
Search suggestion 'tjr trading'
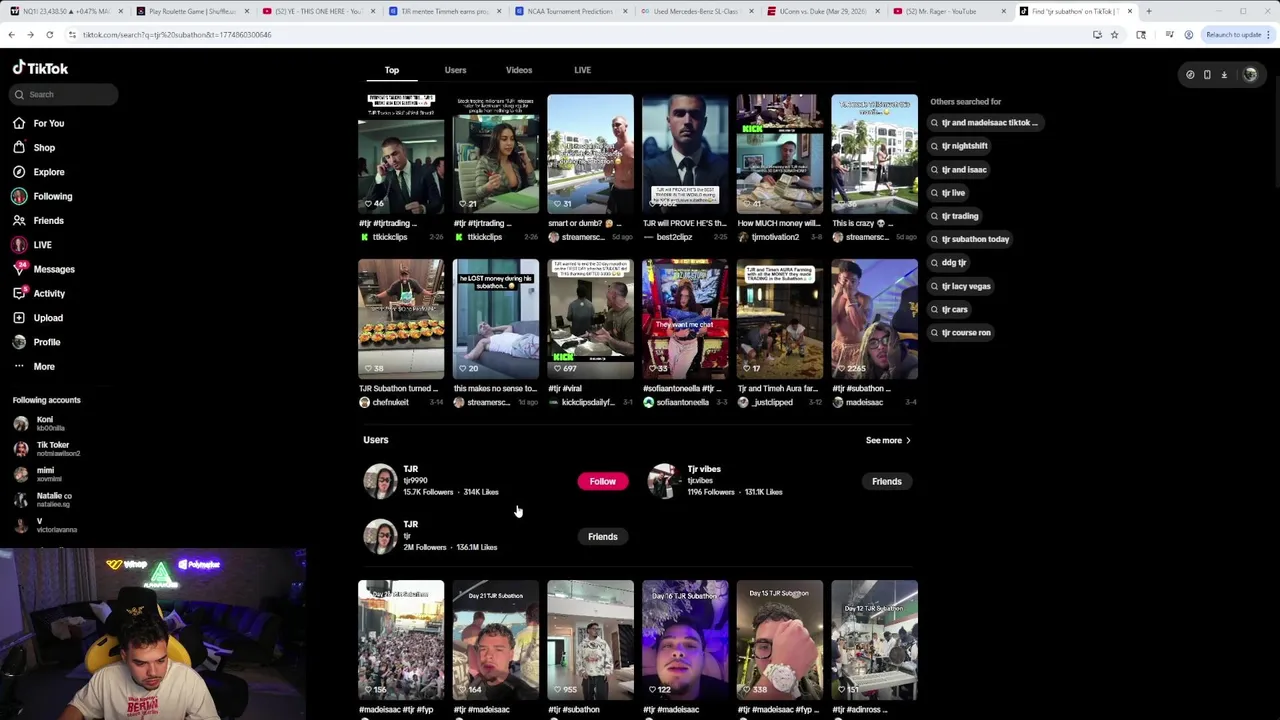tap(955, 216)
